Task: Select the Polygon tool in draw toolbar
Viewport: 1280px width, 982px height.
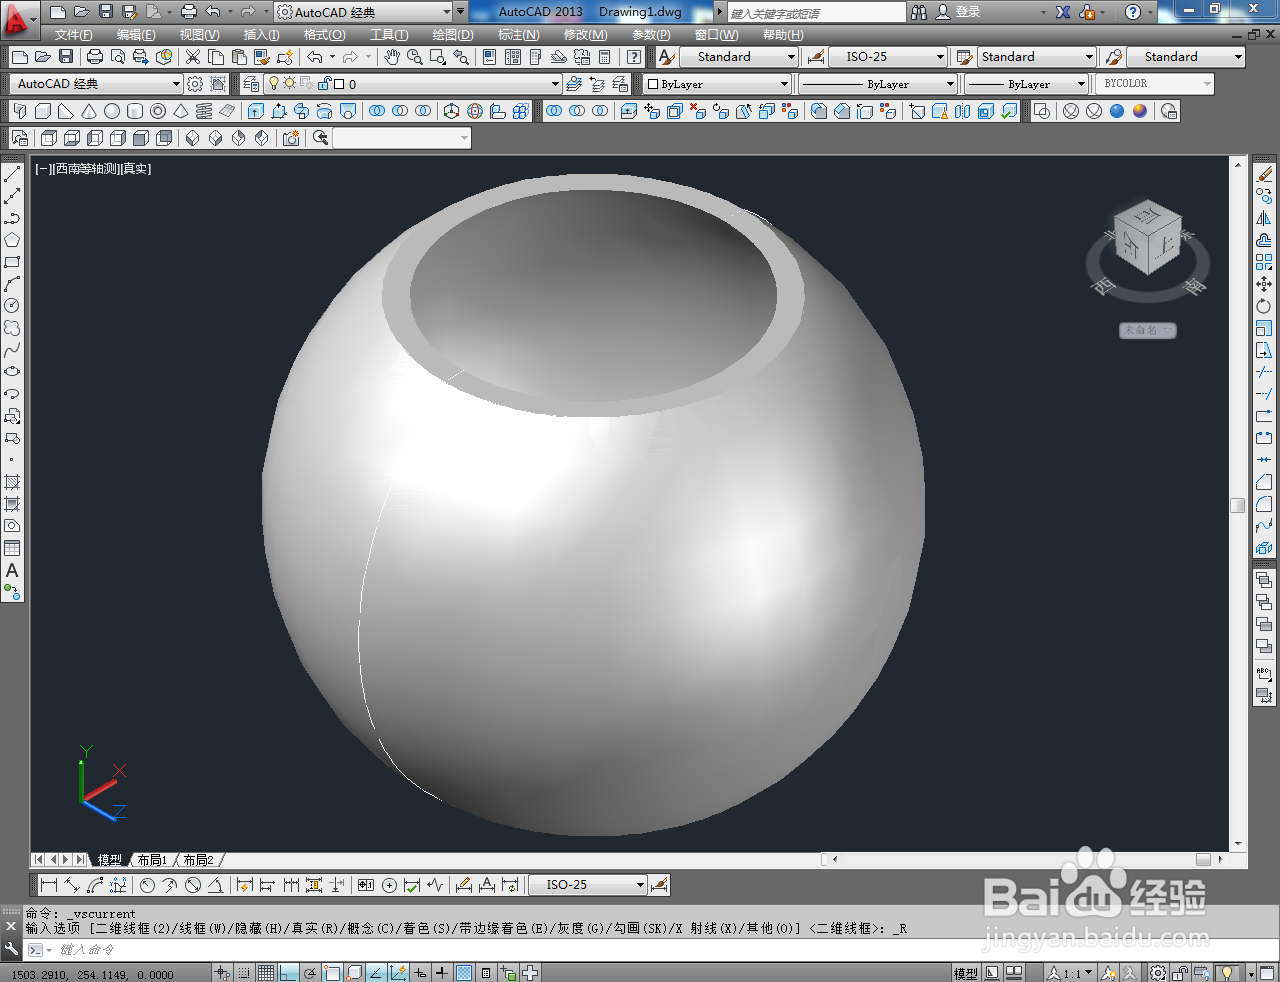Action: (x=12, y=240)
